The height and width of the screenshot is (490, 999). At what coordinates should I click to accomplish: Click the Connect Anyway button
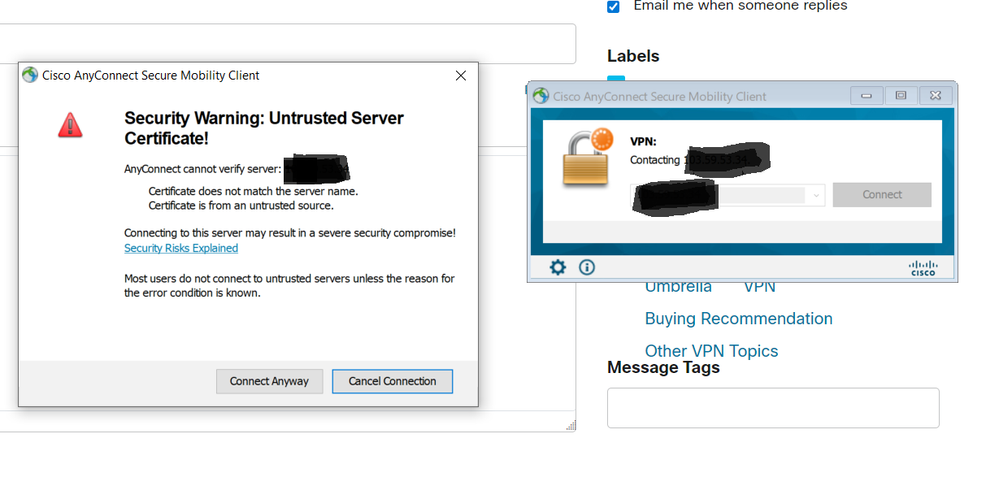point(269,381)
